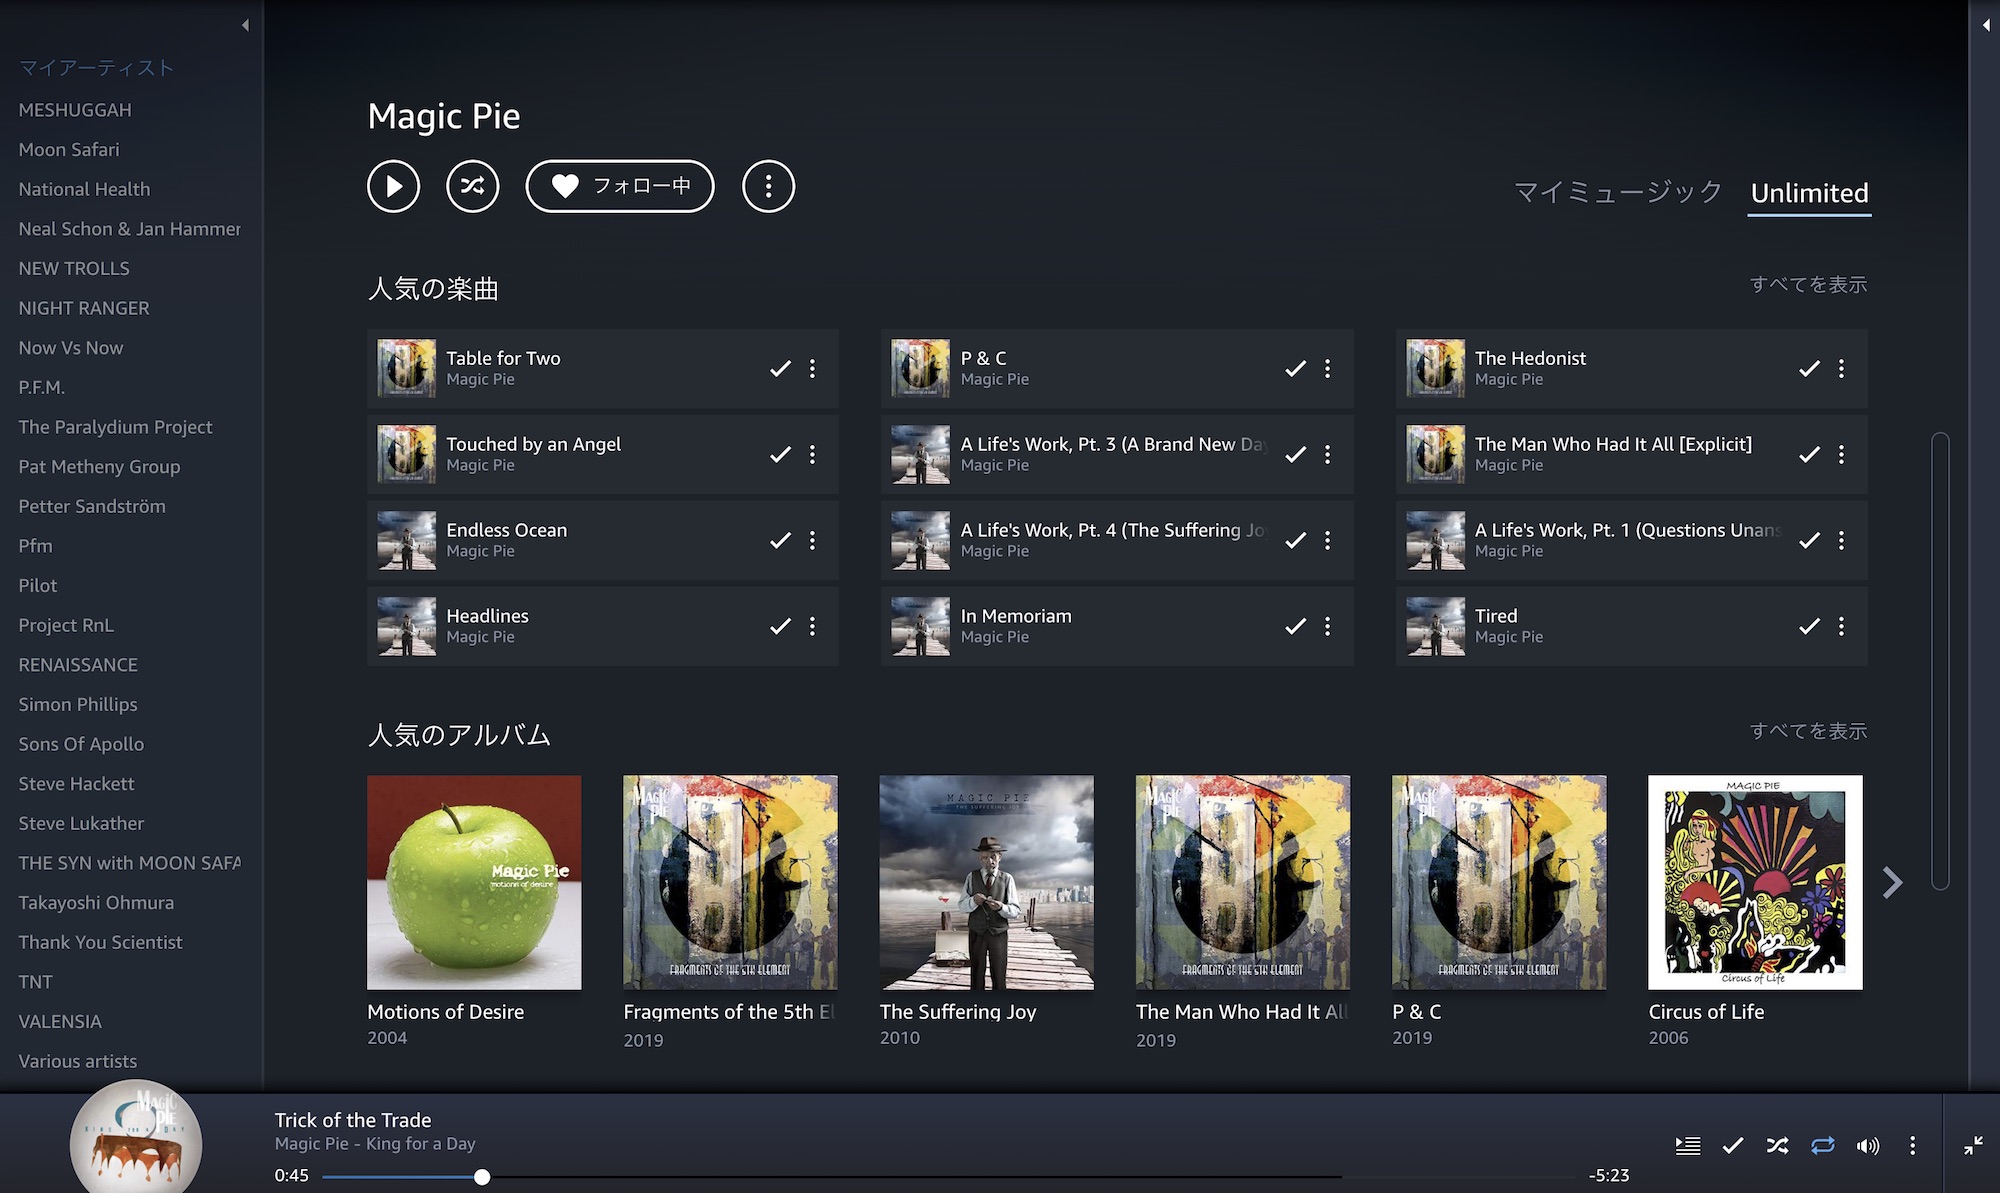
Task: Toggle library checkmark for current track
Action: click(x=1733, y=1146)
